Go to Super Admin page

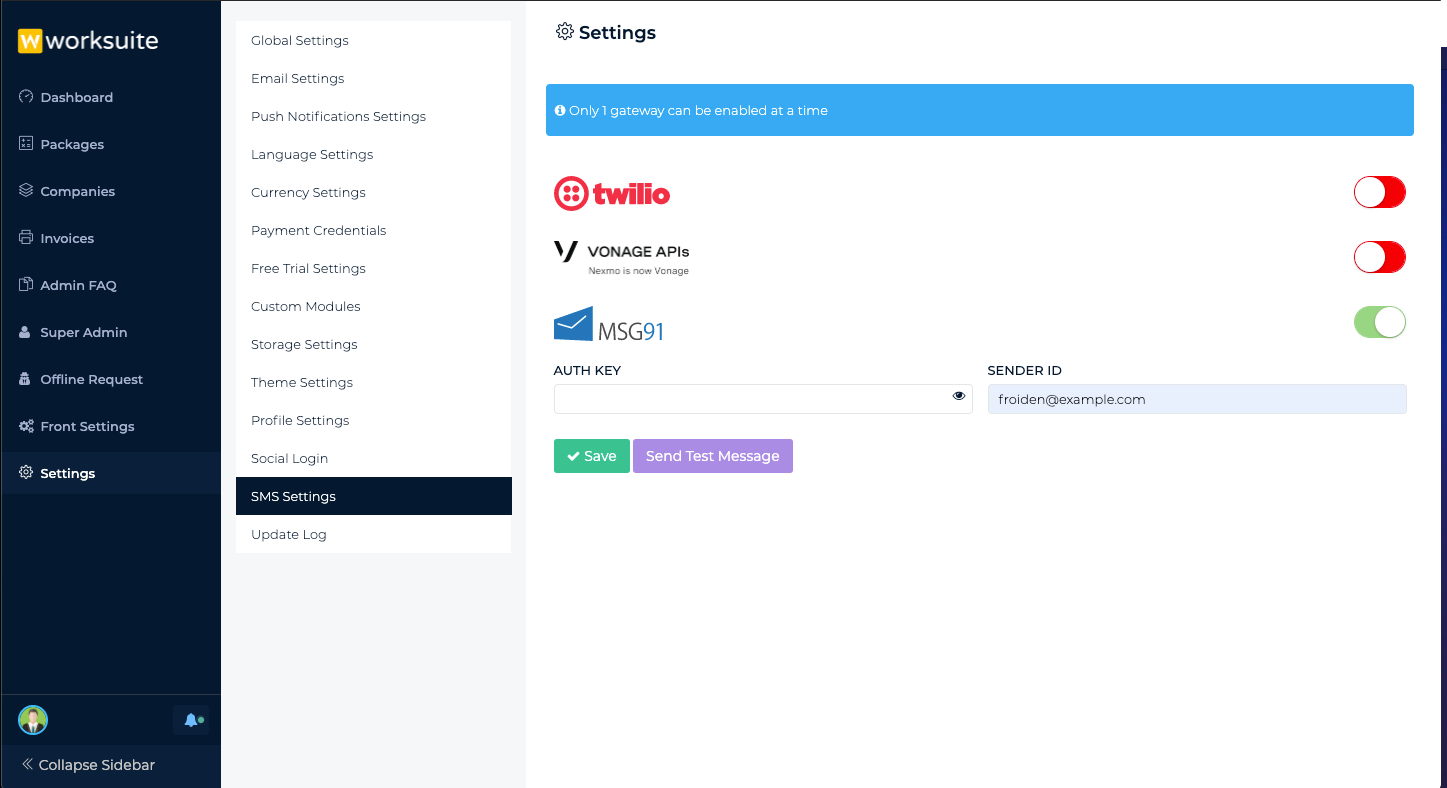(84, 332)
